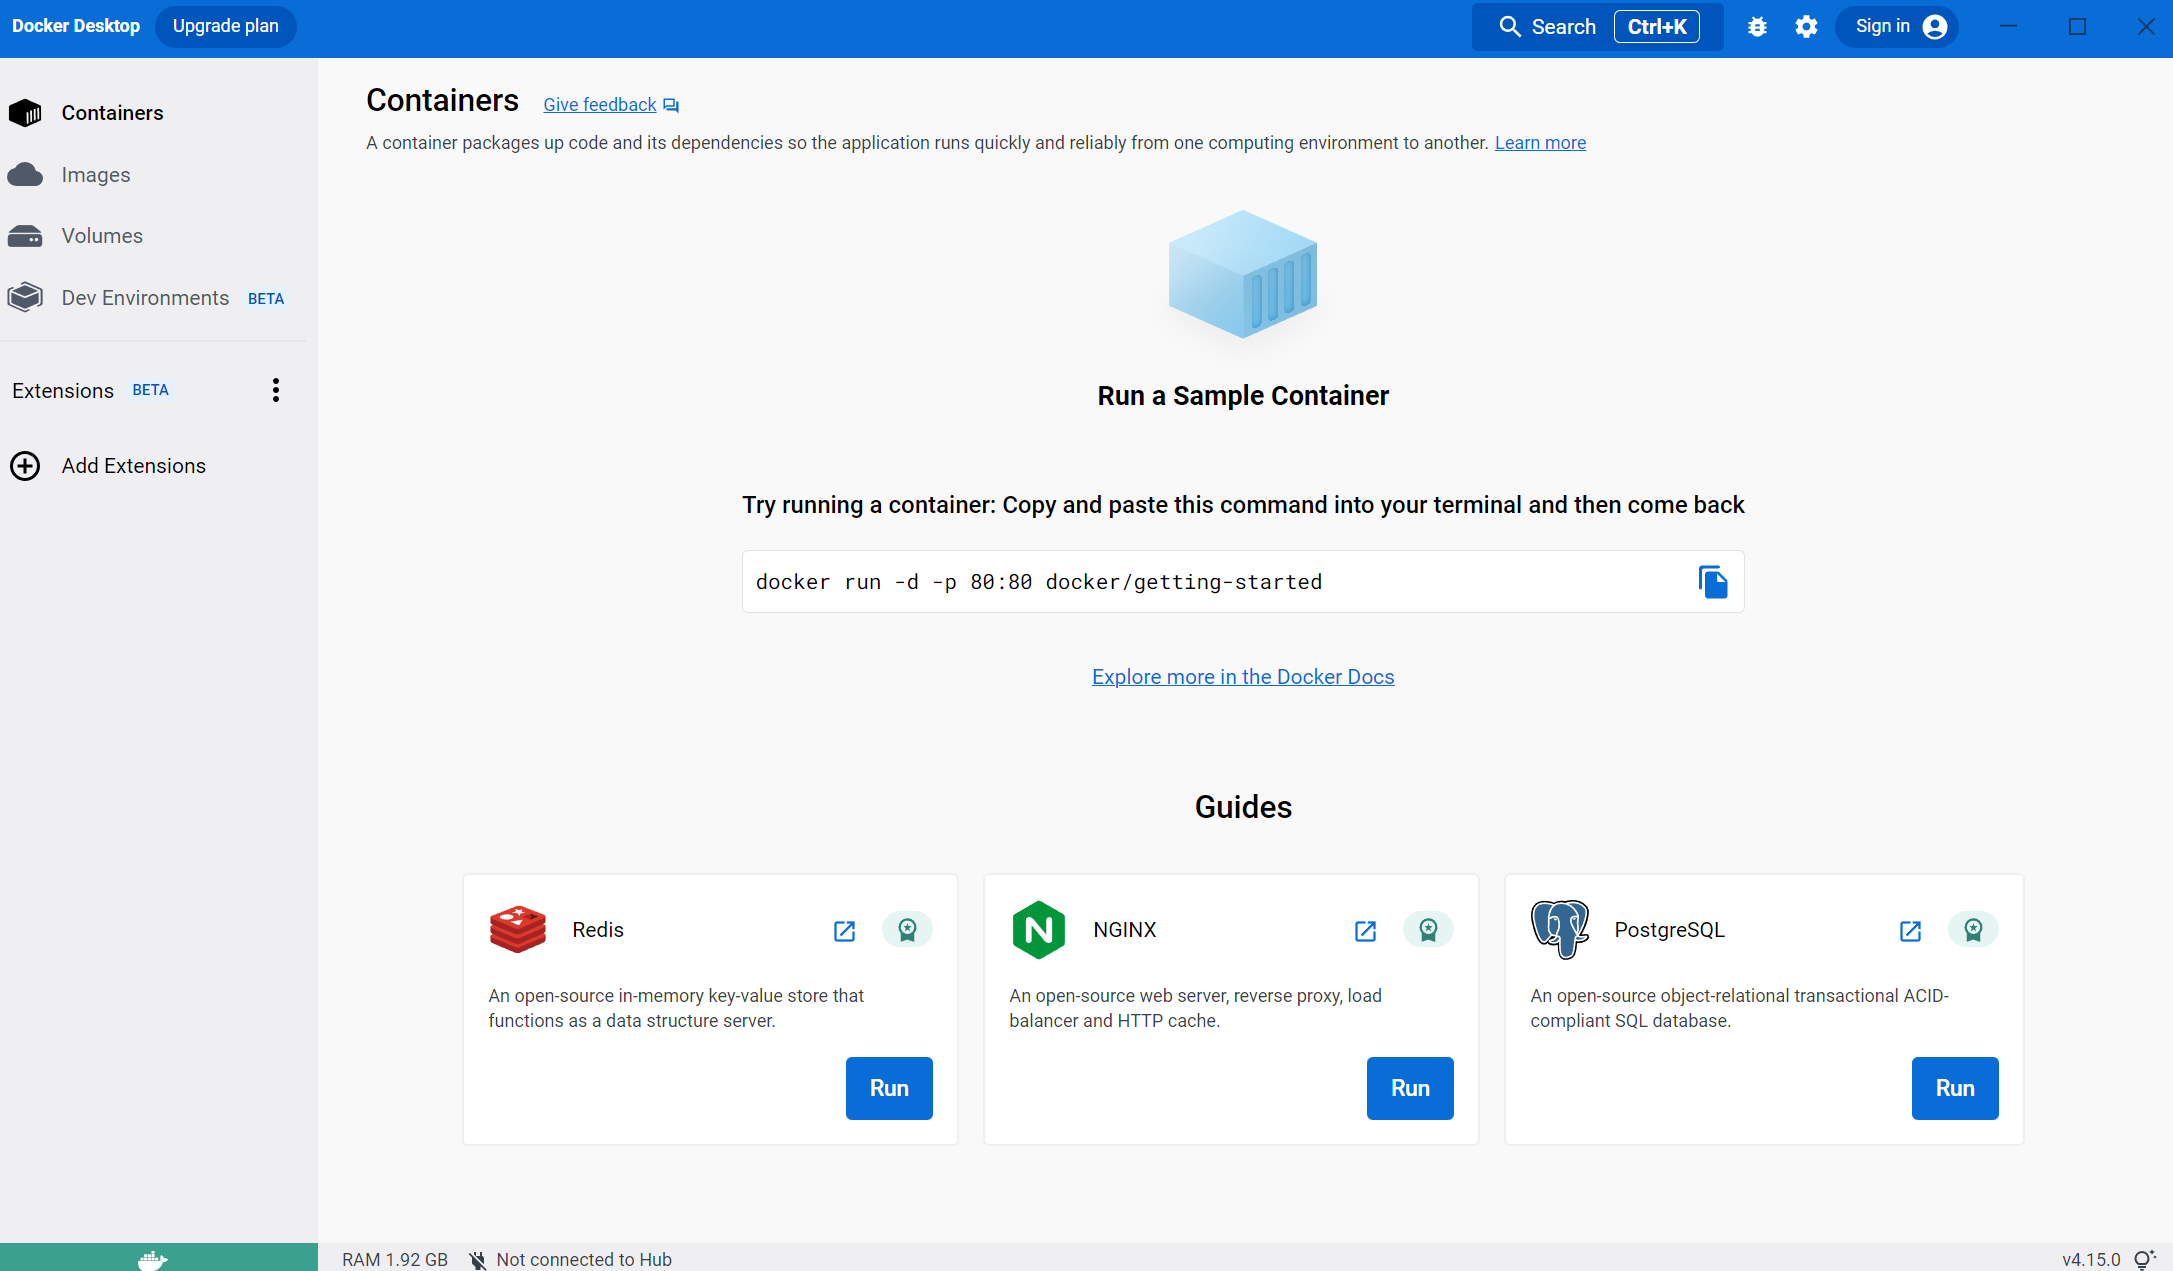The height and width of the screenshot is (1271, 2173).
Task: Click the Add Extensions plus icon
Action: [25, 466]
